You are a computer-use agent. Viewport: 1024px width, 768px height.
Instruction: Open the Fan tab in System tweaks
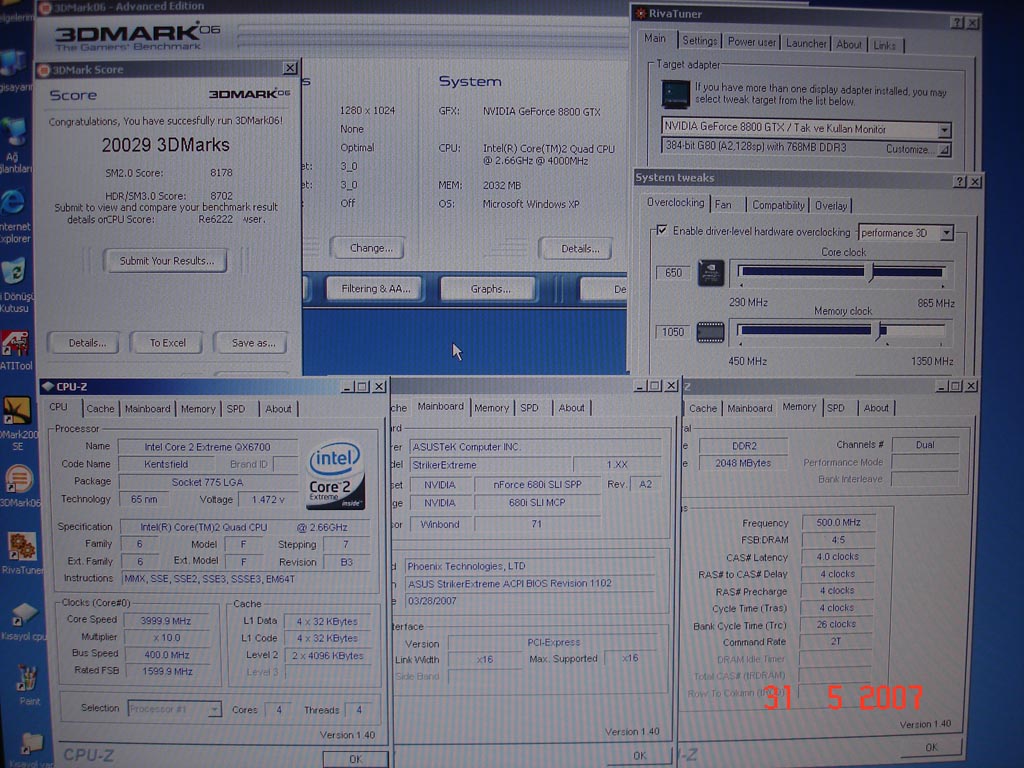(x=723, y=205)
